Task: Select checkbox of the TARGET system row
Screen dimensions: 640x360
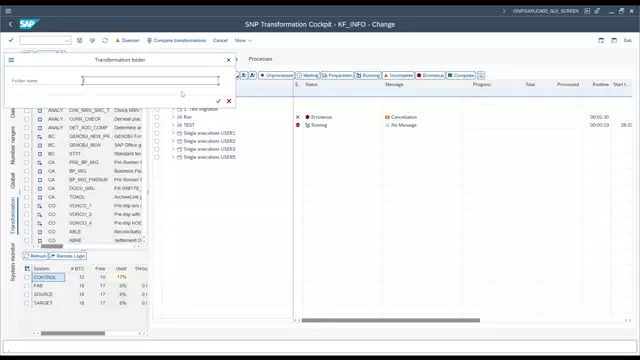Action: point(27,303)
